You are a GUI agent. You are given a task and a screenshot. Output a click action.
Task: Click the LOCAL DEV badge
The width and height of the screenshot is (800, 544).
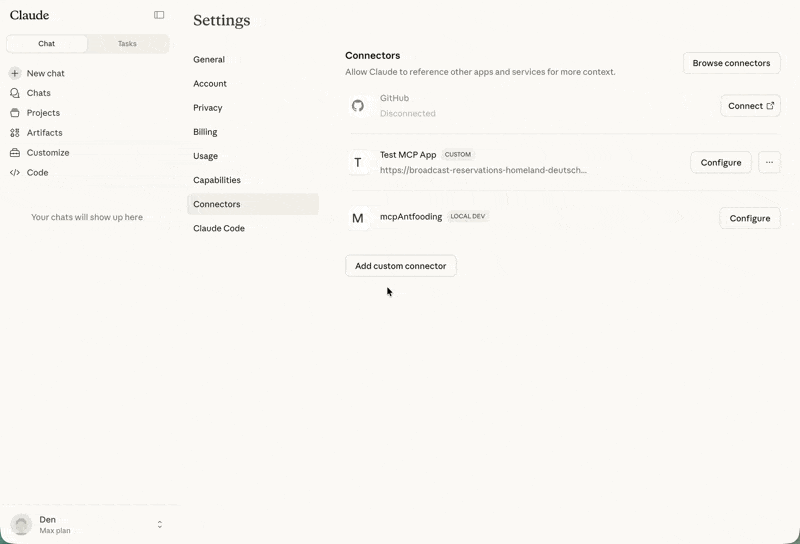tap(467, 216)
